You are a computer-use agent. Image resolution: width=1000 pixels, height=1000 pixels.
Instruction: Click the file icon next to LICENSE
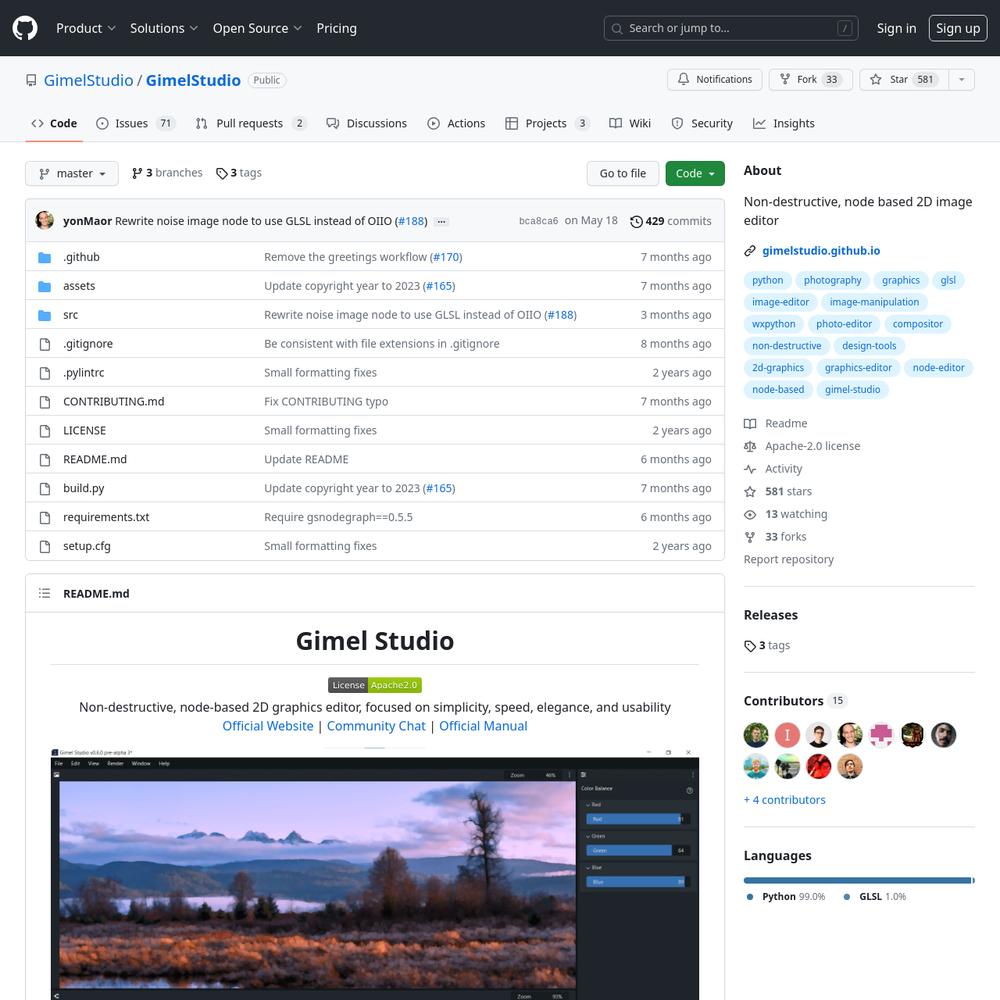click(x=45, y=430)
